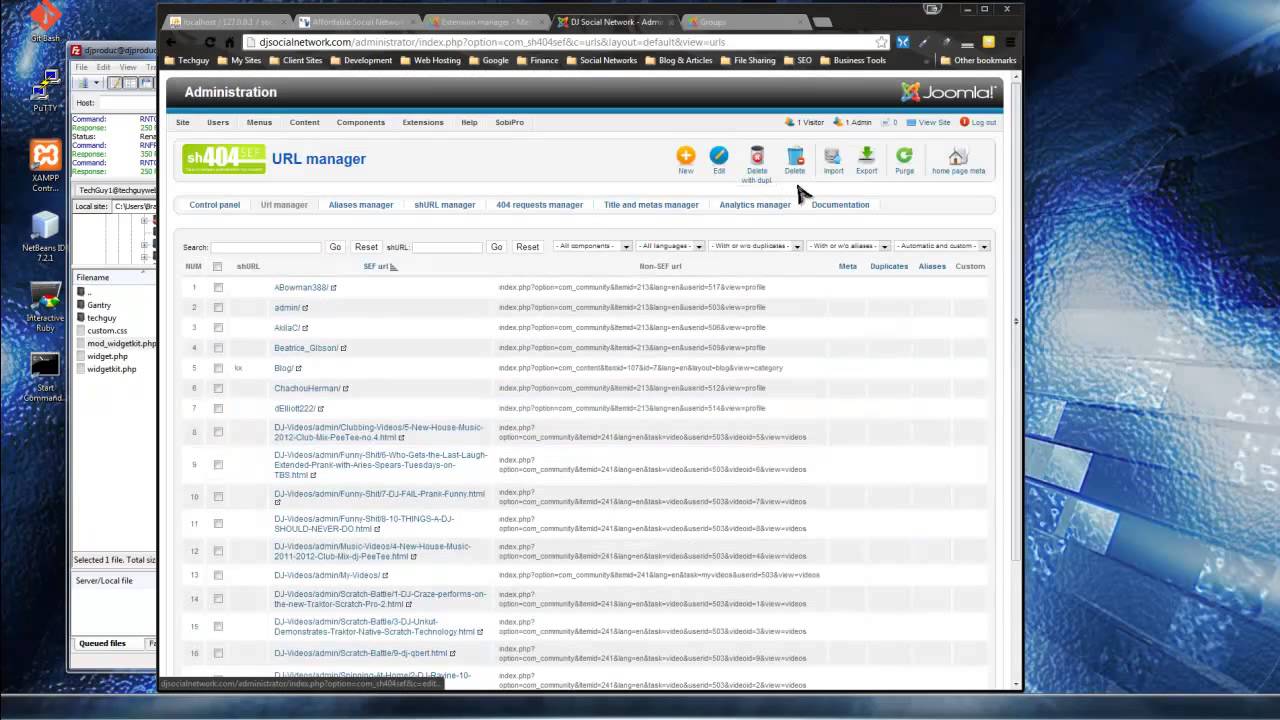Click Go button next to Search field
Viewport: 1280px width, 720px height.
point(335,247)
